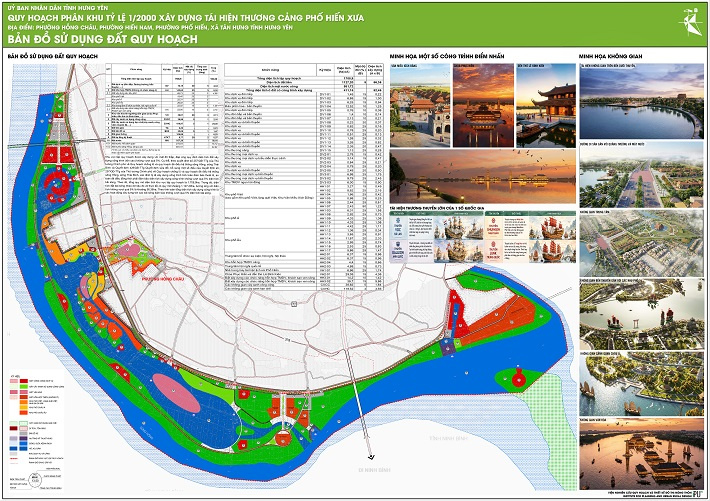Click the red legend color swatch

24,381
